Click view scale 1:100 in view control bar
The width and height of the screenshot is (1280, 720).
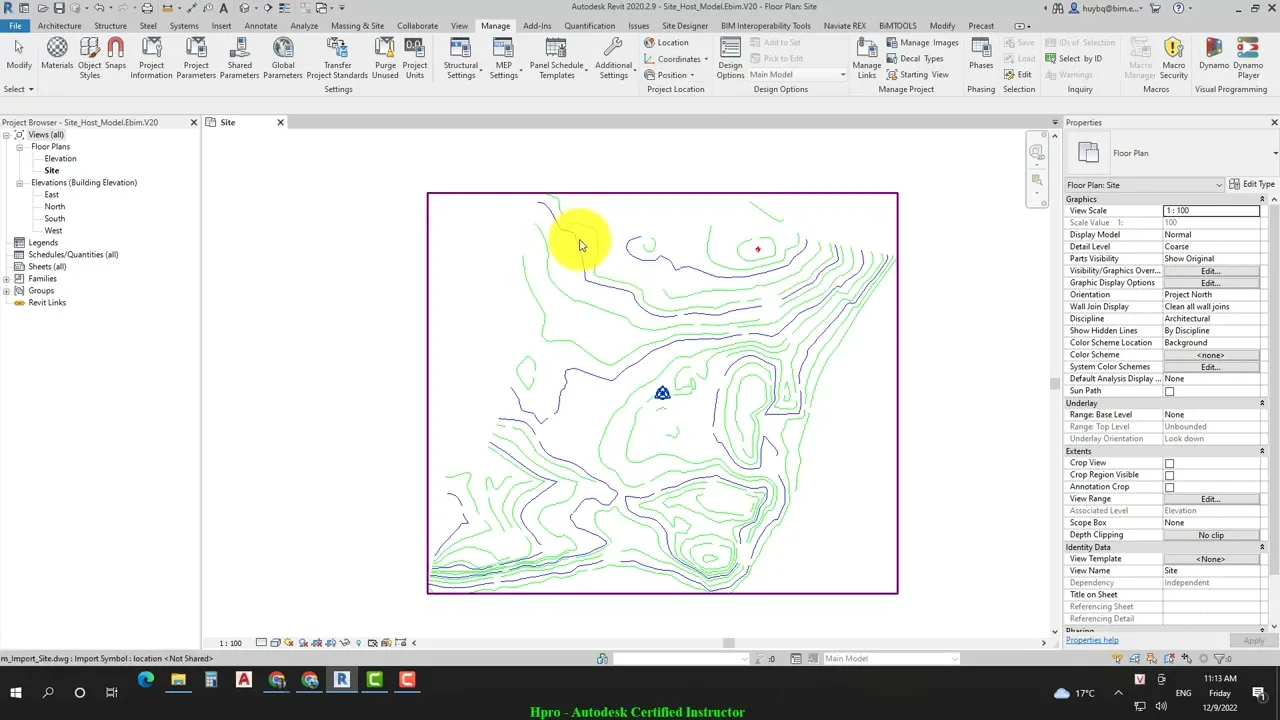tap(231, 643)
